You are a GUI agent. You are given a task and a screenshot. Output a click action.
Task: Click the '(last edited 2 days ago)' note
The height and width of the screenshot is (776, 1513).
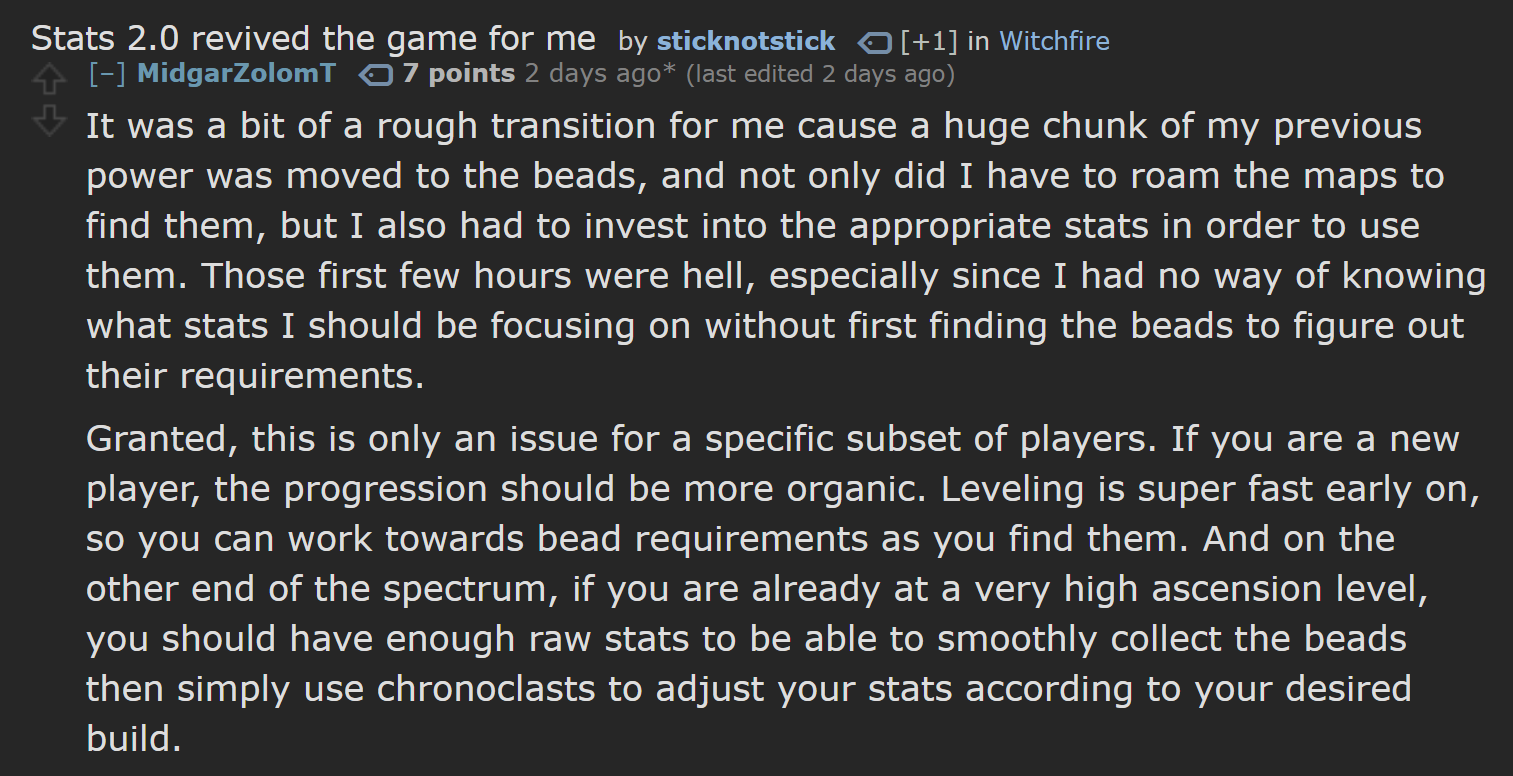[820, 73]
